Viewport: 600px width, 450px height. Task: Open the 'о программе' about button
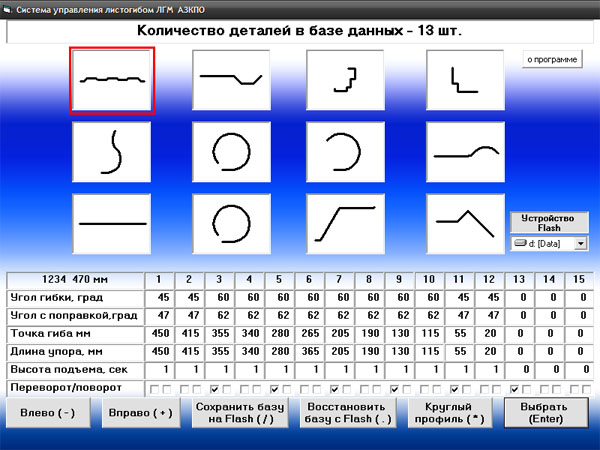tap(552, 60)
